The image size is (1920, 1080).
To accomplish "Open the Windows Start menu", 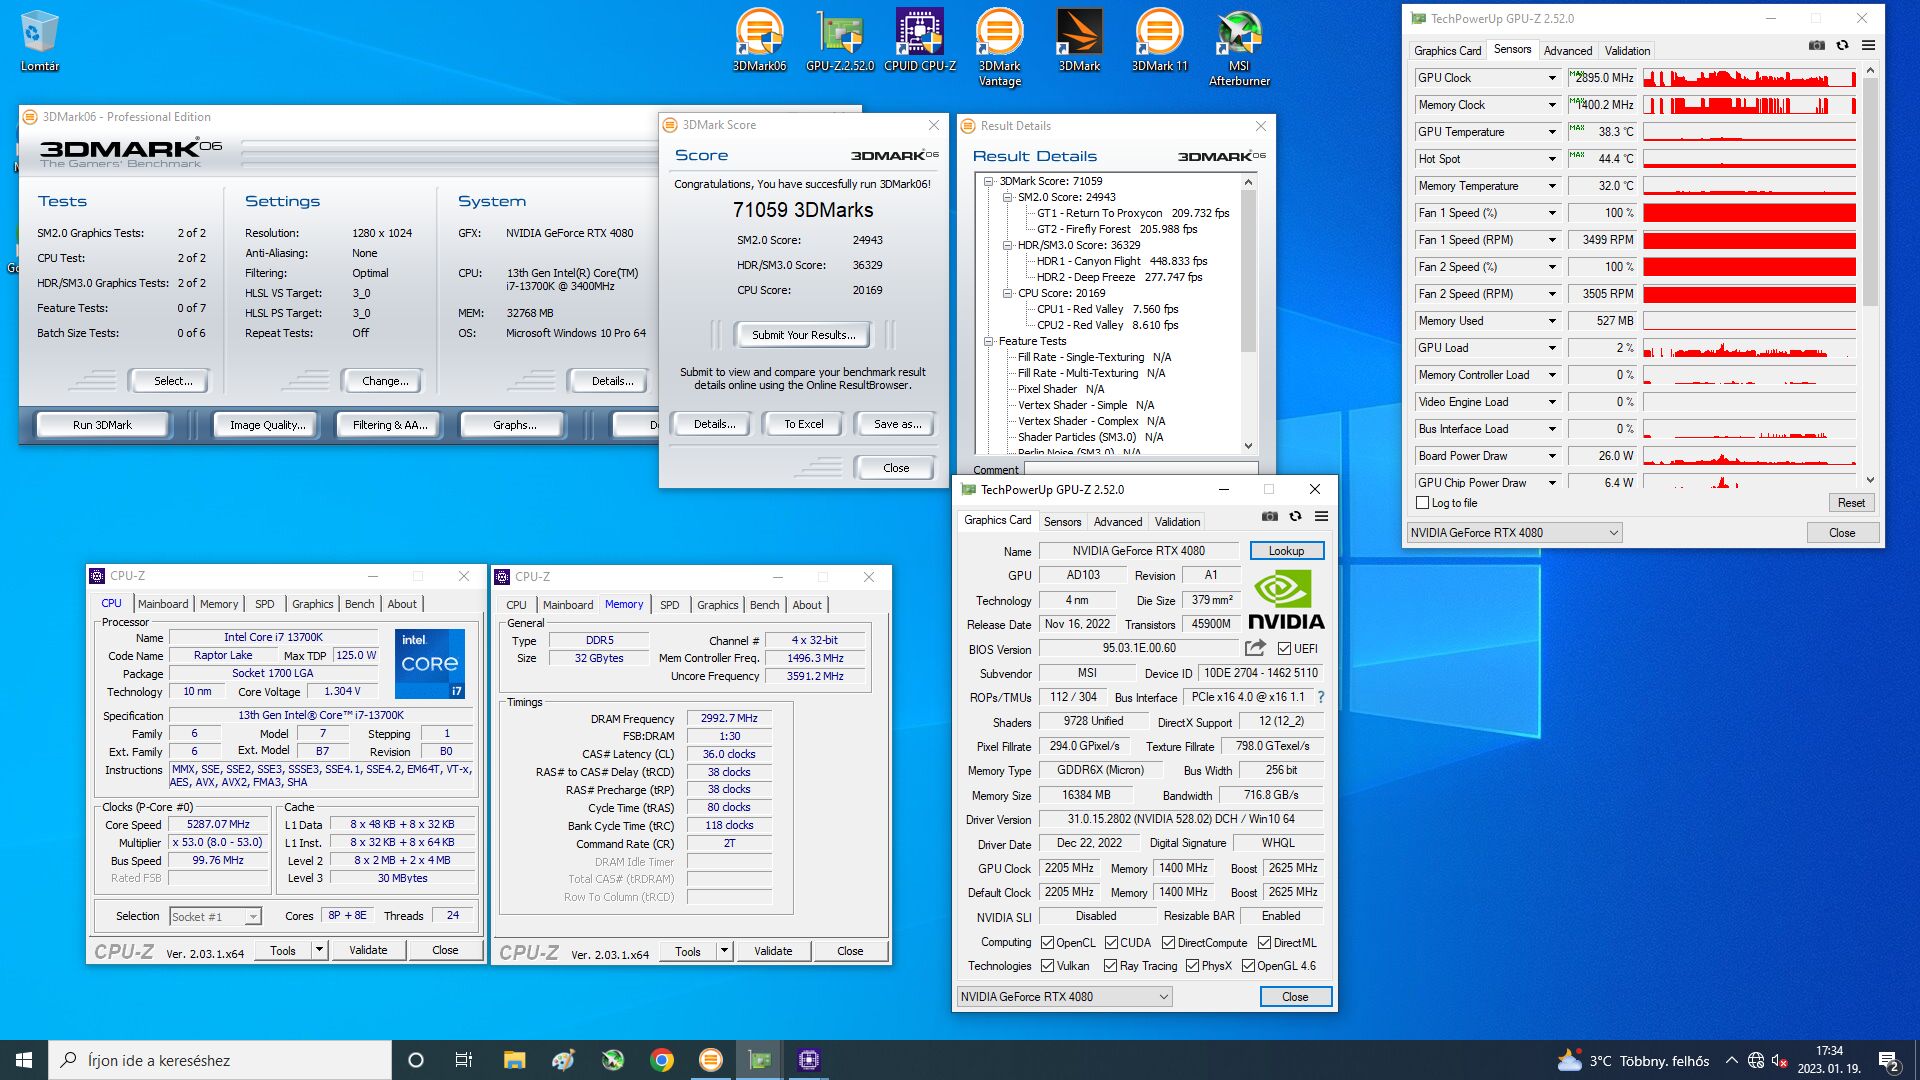I will click(24, 1060).
